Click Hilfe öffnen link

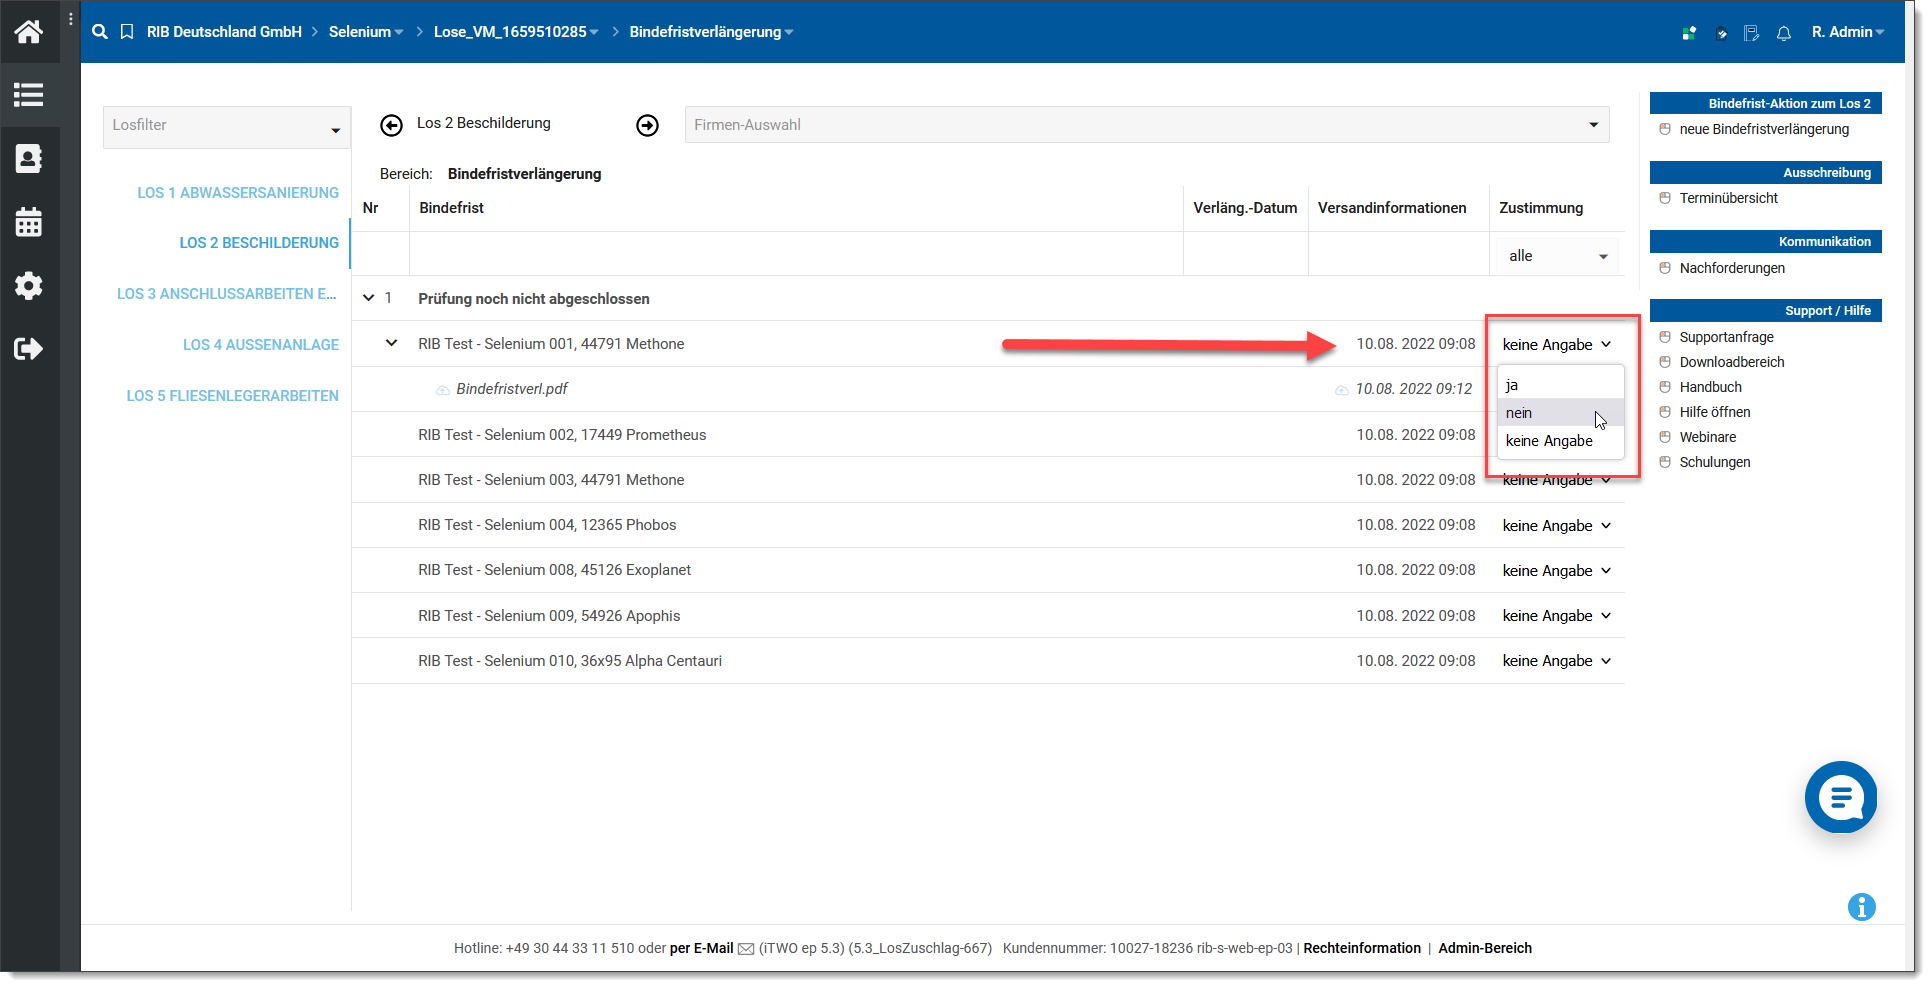(1715, 412)
